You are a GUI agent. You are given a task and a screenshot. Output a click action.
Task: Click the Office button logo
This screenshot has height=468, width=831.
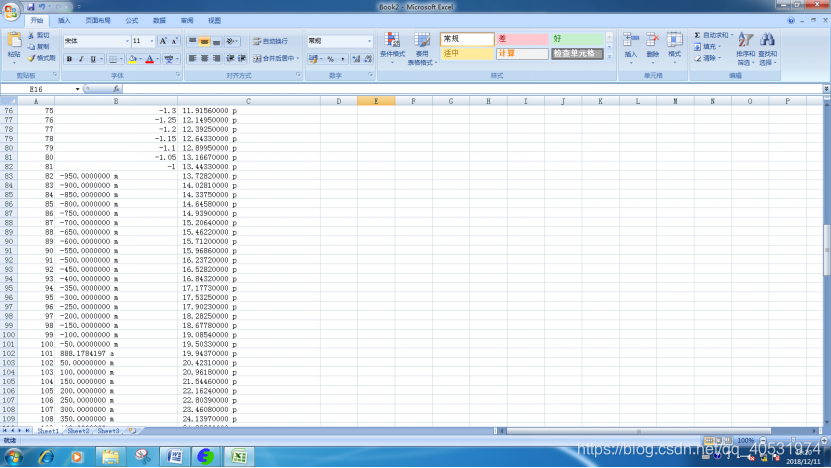click(11, 11)
